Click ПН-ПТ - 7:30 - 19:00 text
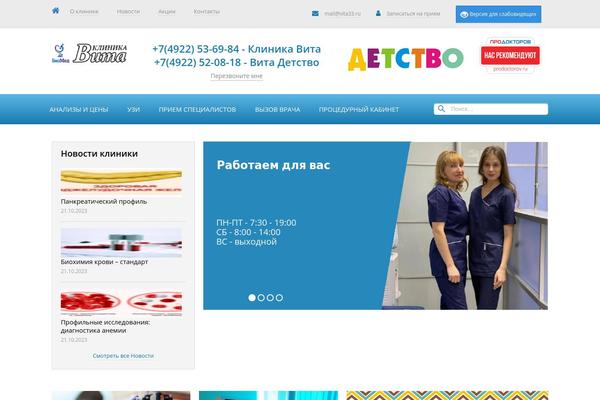This screenshot has height=400, width=600. coord(256,223)
